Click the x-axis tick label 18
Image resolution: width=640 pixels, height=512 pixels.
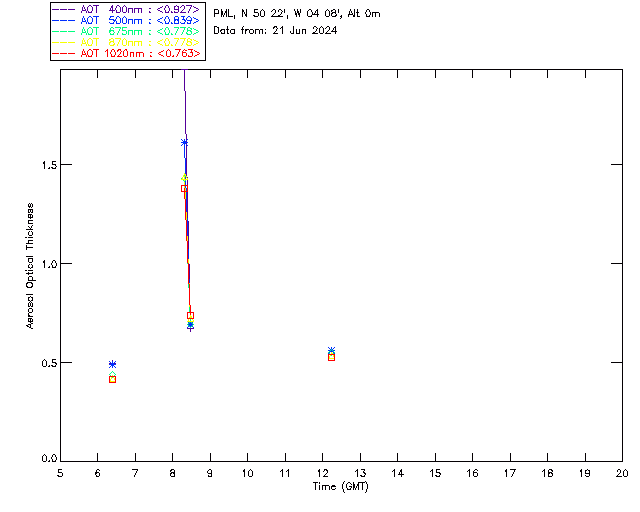point(547,473)
